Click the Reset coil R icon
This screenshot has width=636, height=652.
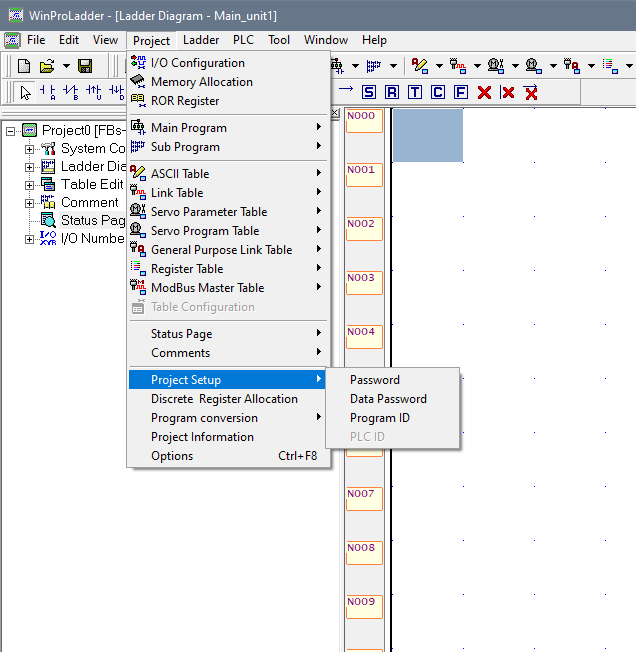pos(392,92)
